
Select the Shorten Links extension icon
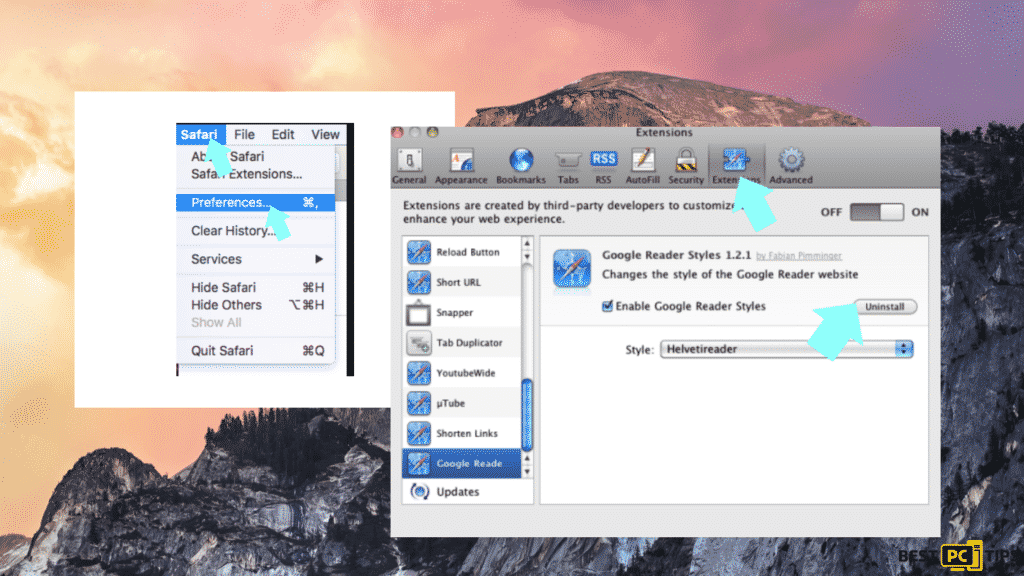coord(419,433)
